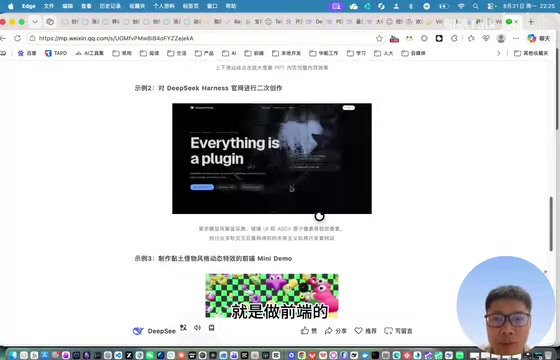Open the 产品 bookmarks folder

click(x=204, y=53)
